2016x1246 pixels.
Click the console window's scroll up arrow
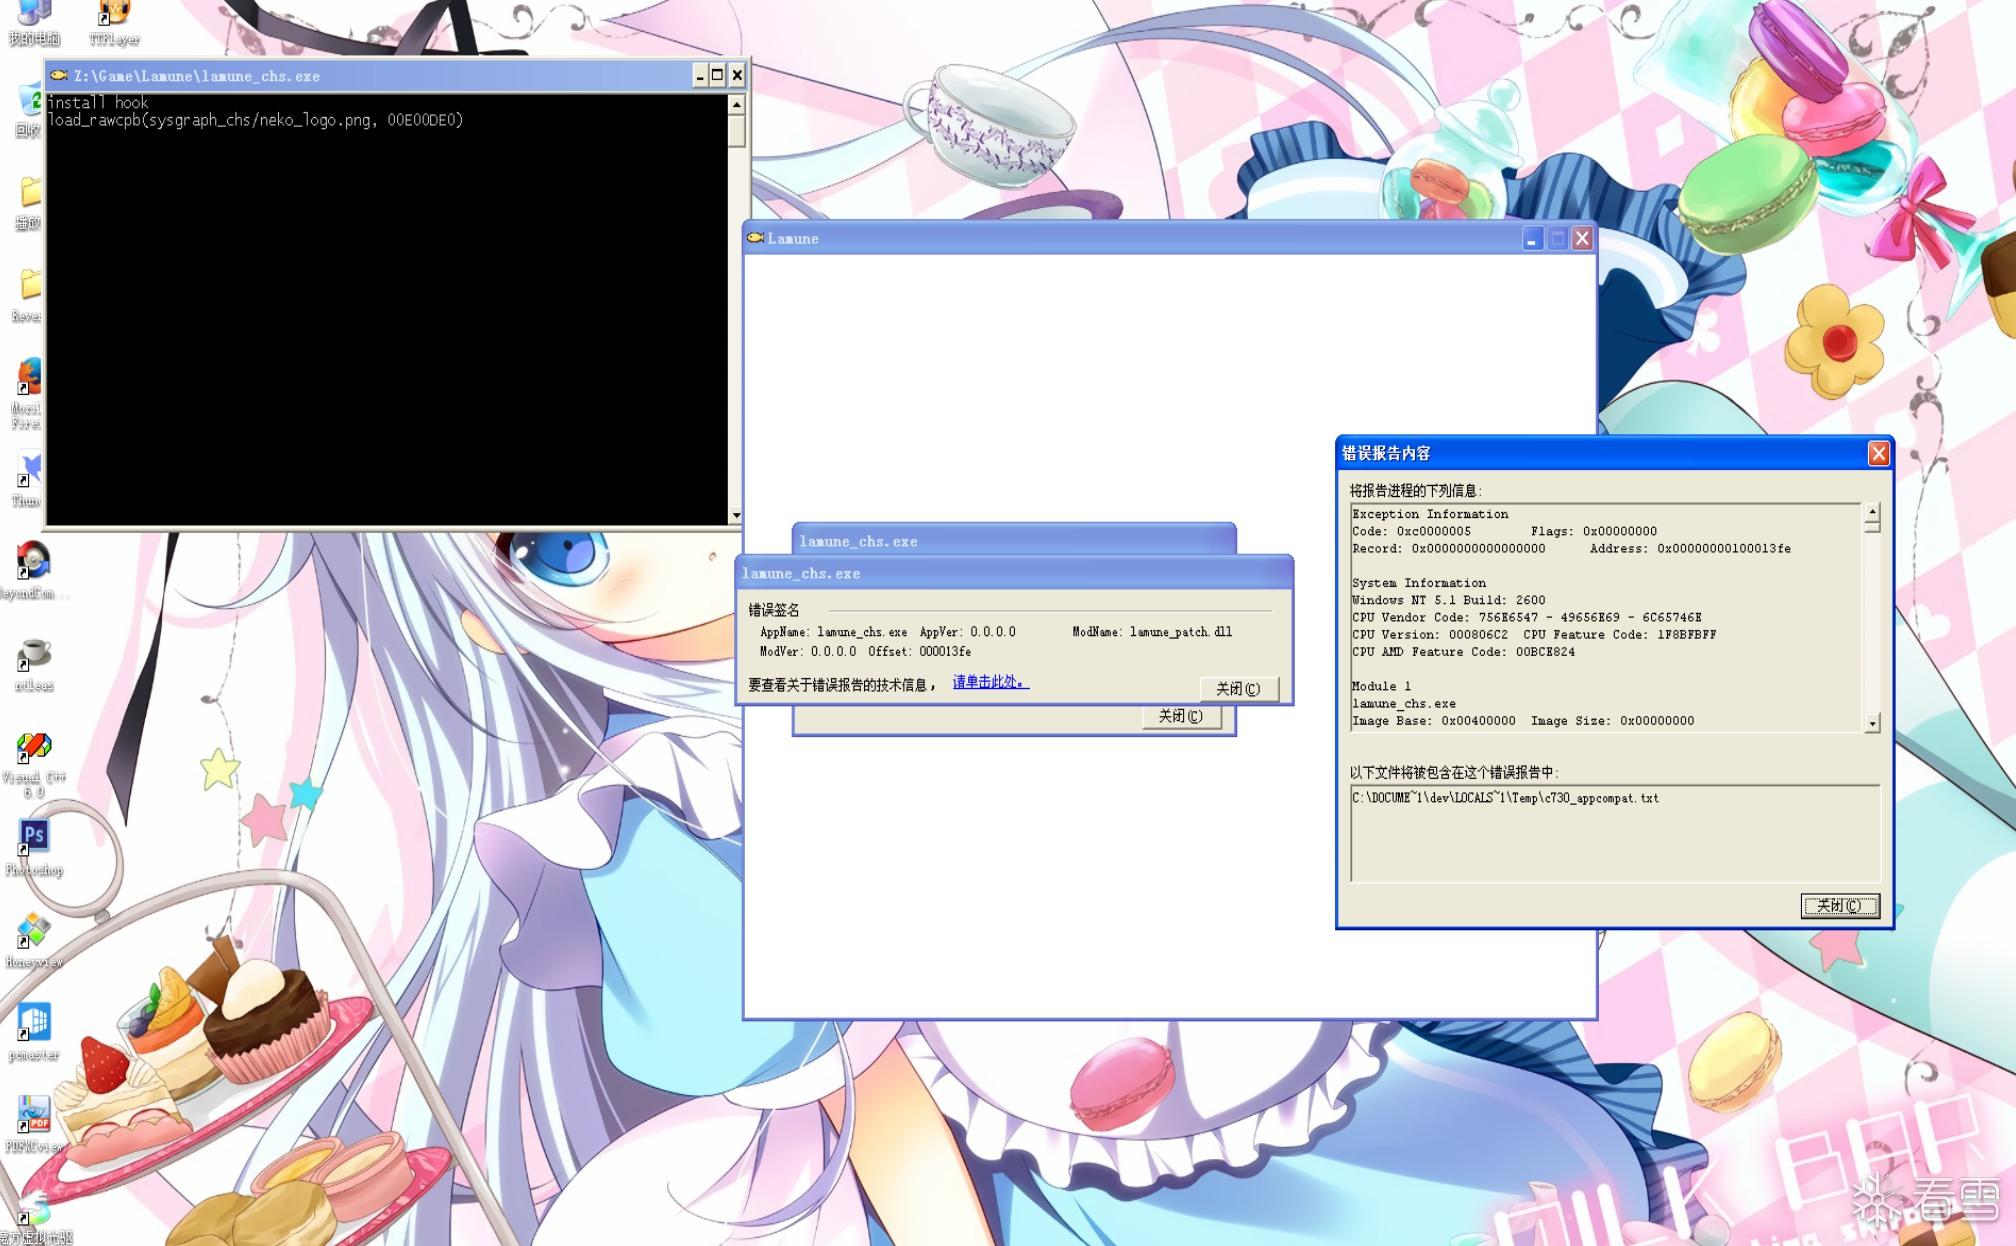(736, 104)
